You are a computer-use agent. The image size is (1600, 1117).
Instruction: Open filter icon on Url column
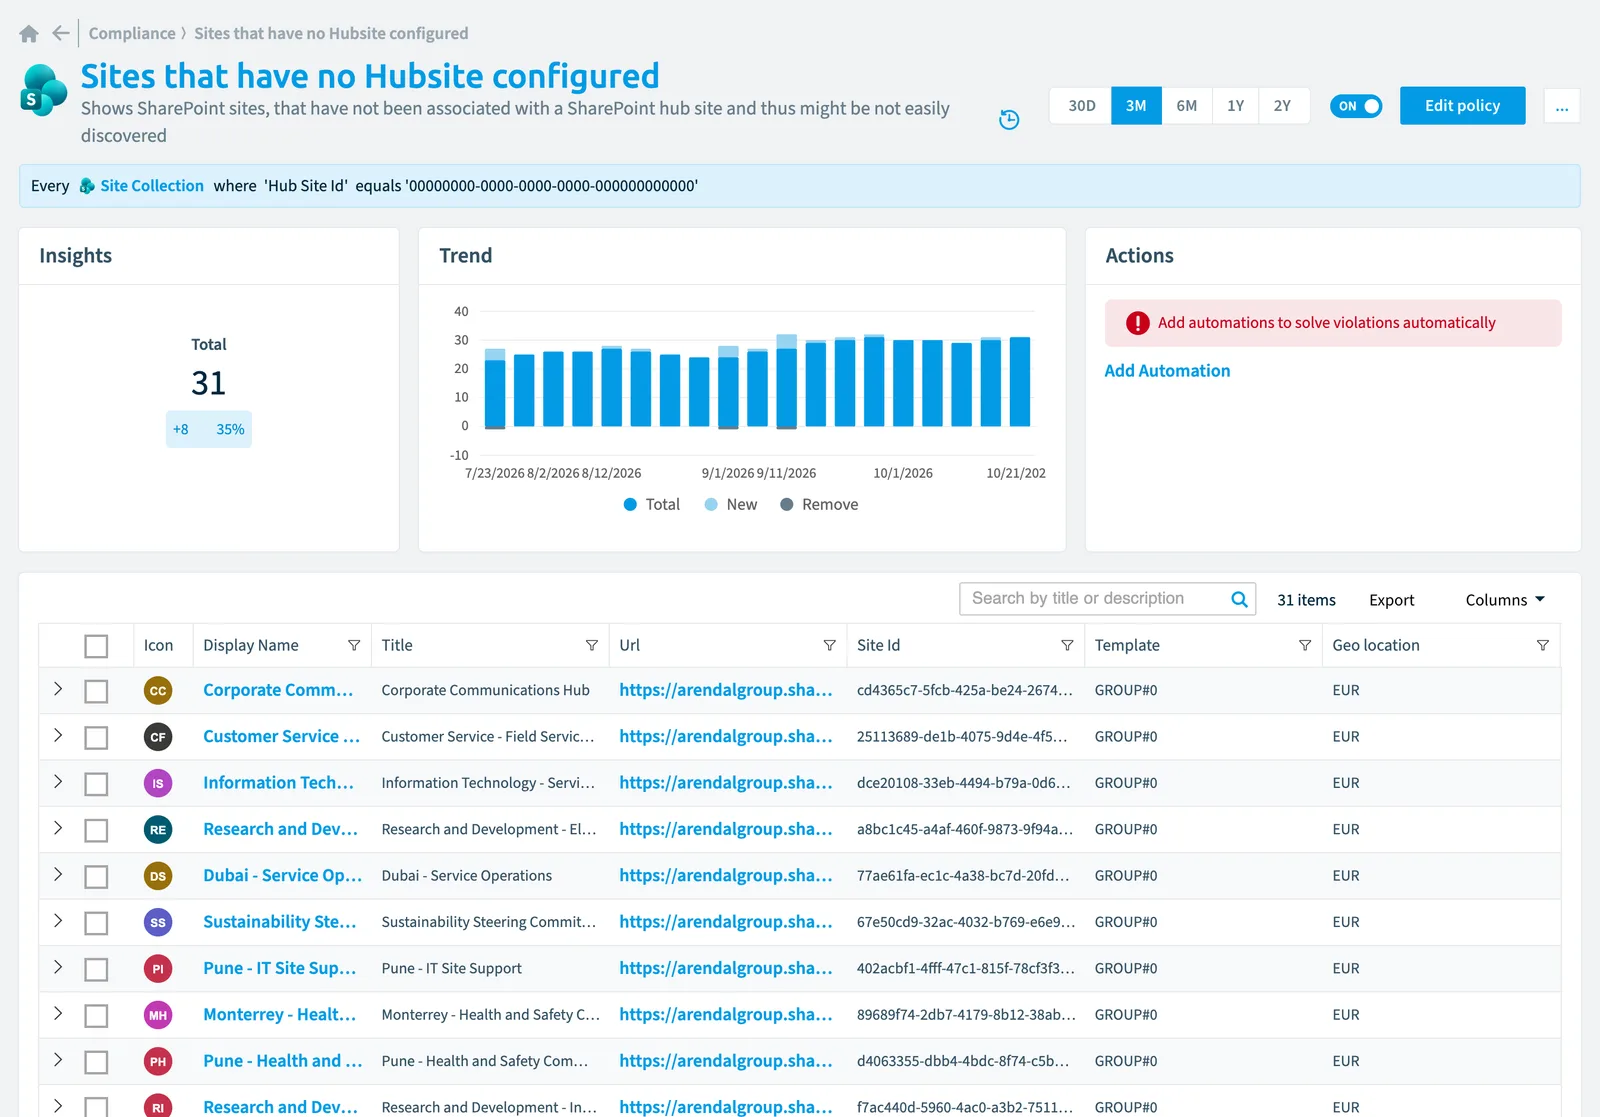830,646
